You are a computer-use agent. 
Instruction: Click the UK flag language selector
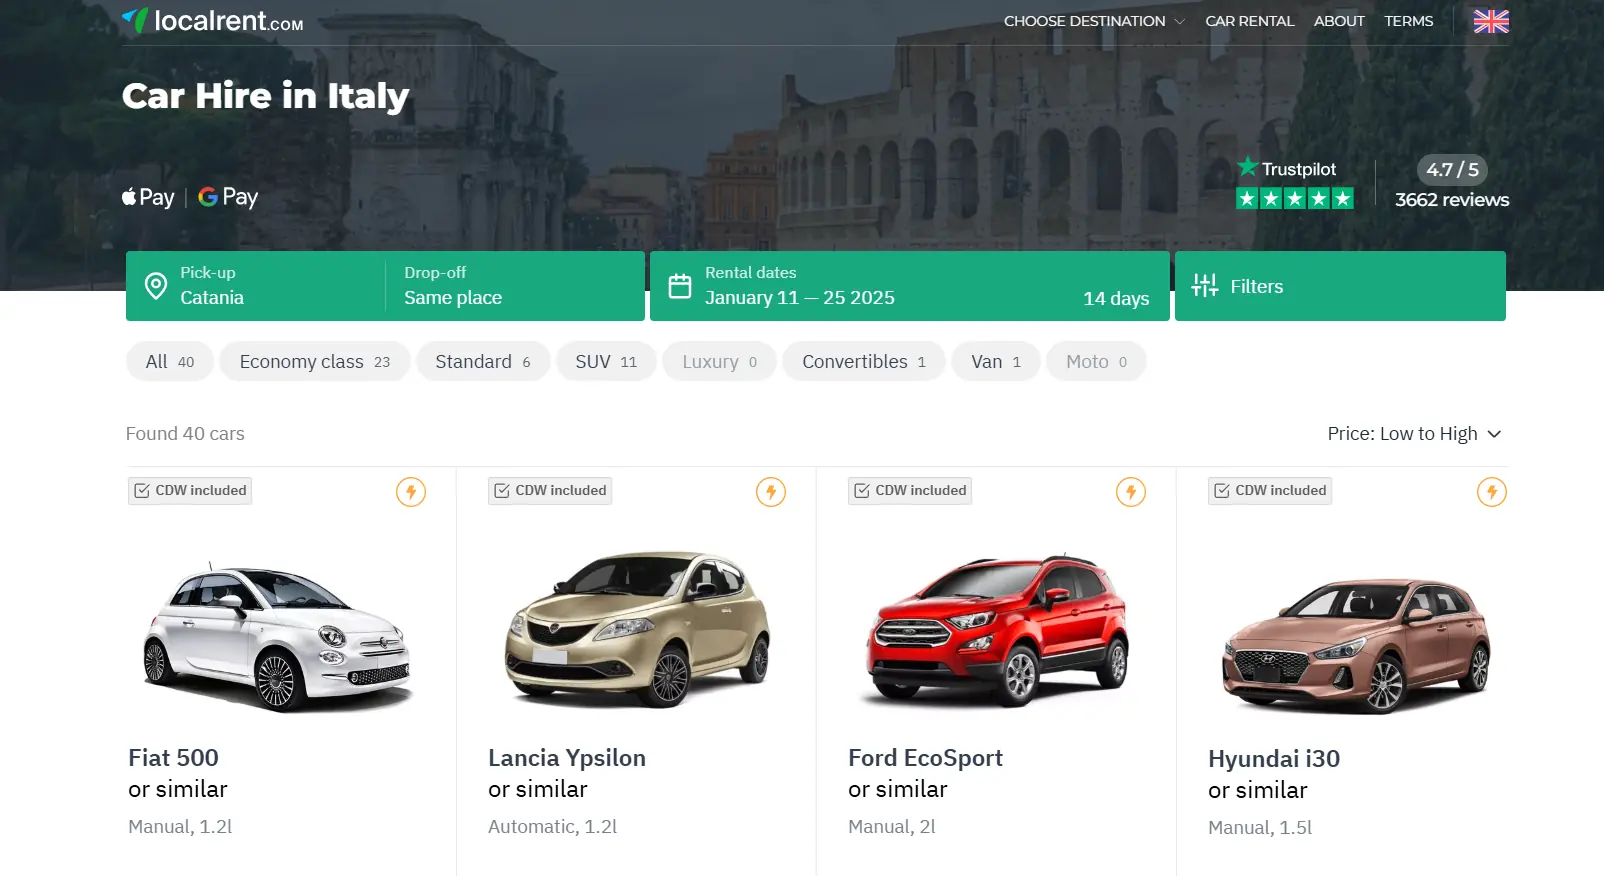(1490, 21)
